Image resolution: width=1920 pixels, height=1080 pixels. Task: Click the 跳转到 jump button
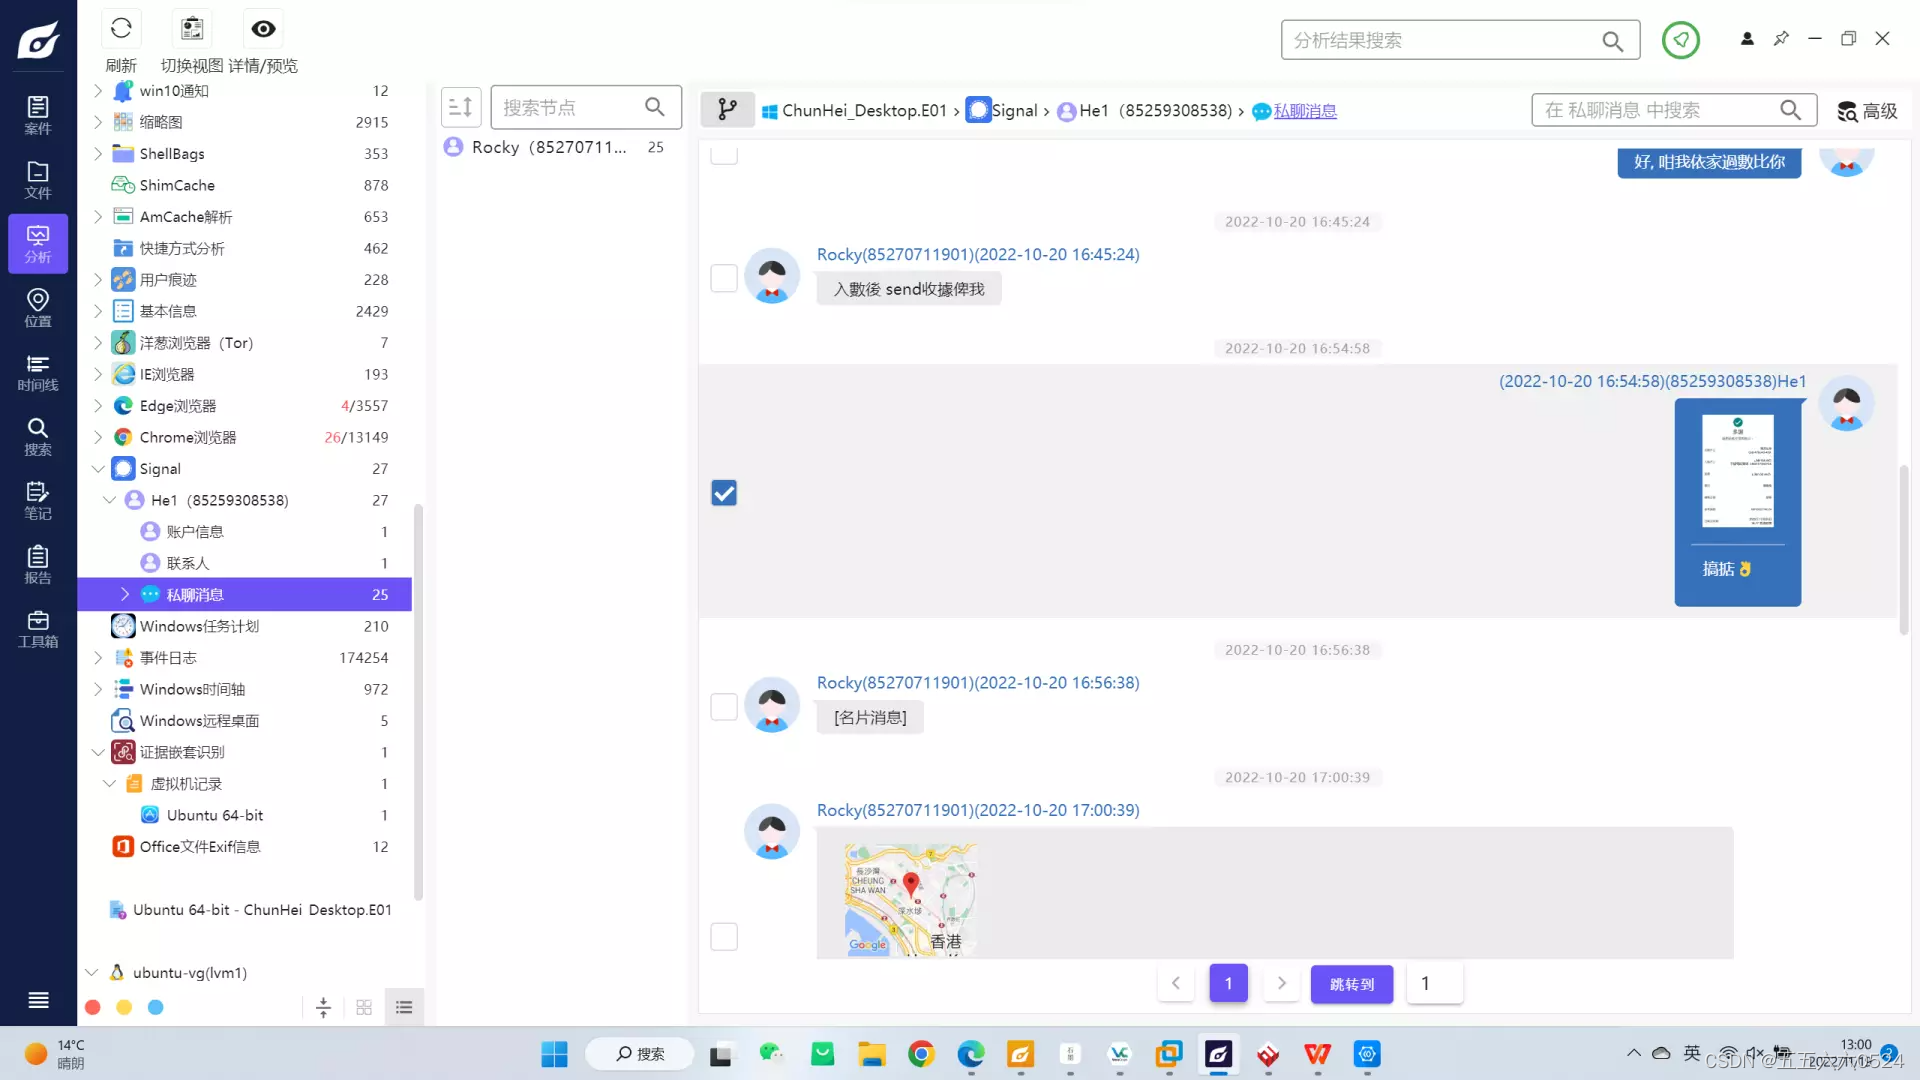(x=1352, y=984)
